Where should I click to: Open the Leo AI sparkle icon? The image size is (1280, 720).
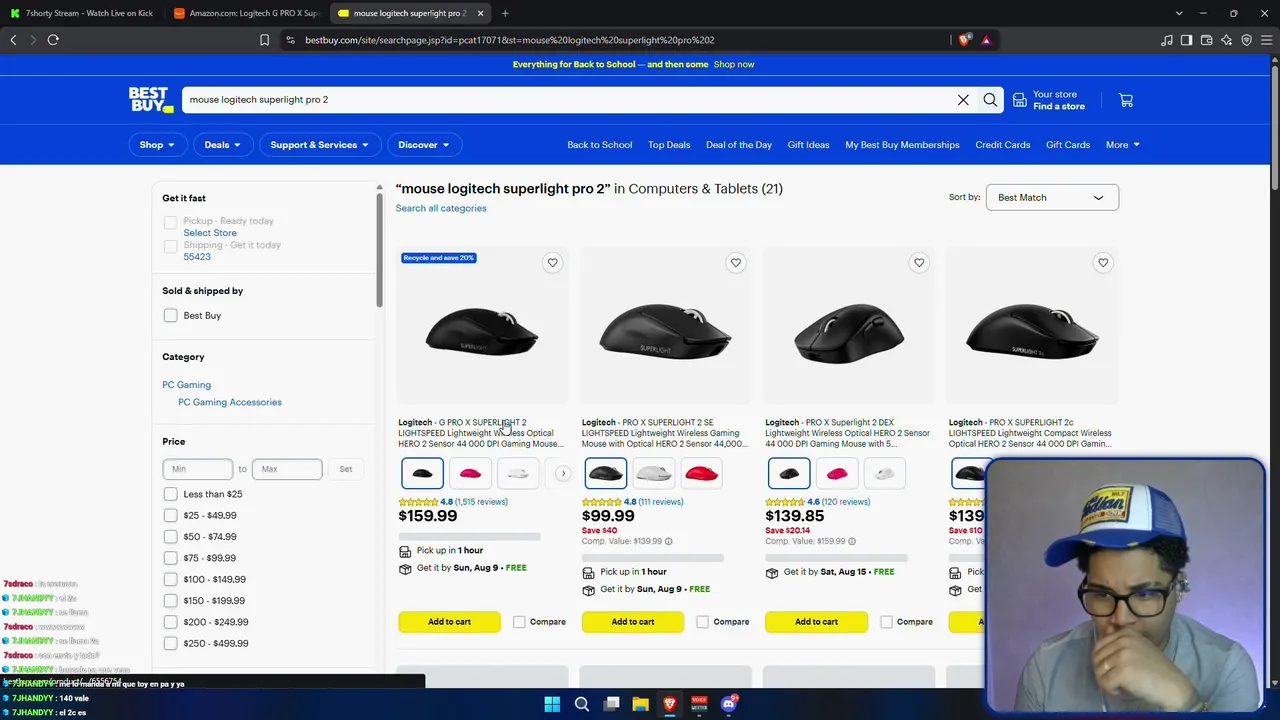click(1227, 40)
